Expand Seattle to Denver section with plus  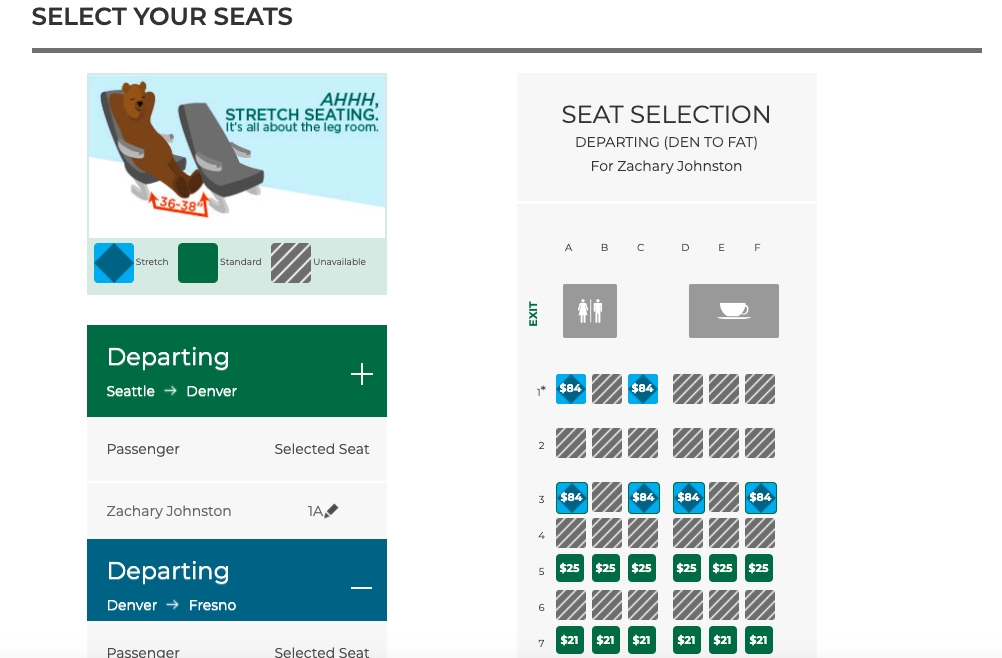click(361, 374)
